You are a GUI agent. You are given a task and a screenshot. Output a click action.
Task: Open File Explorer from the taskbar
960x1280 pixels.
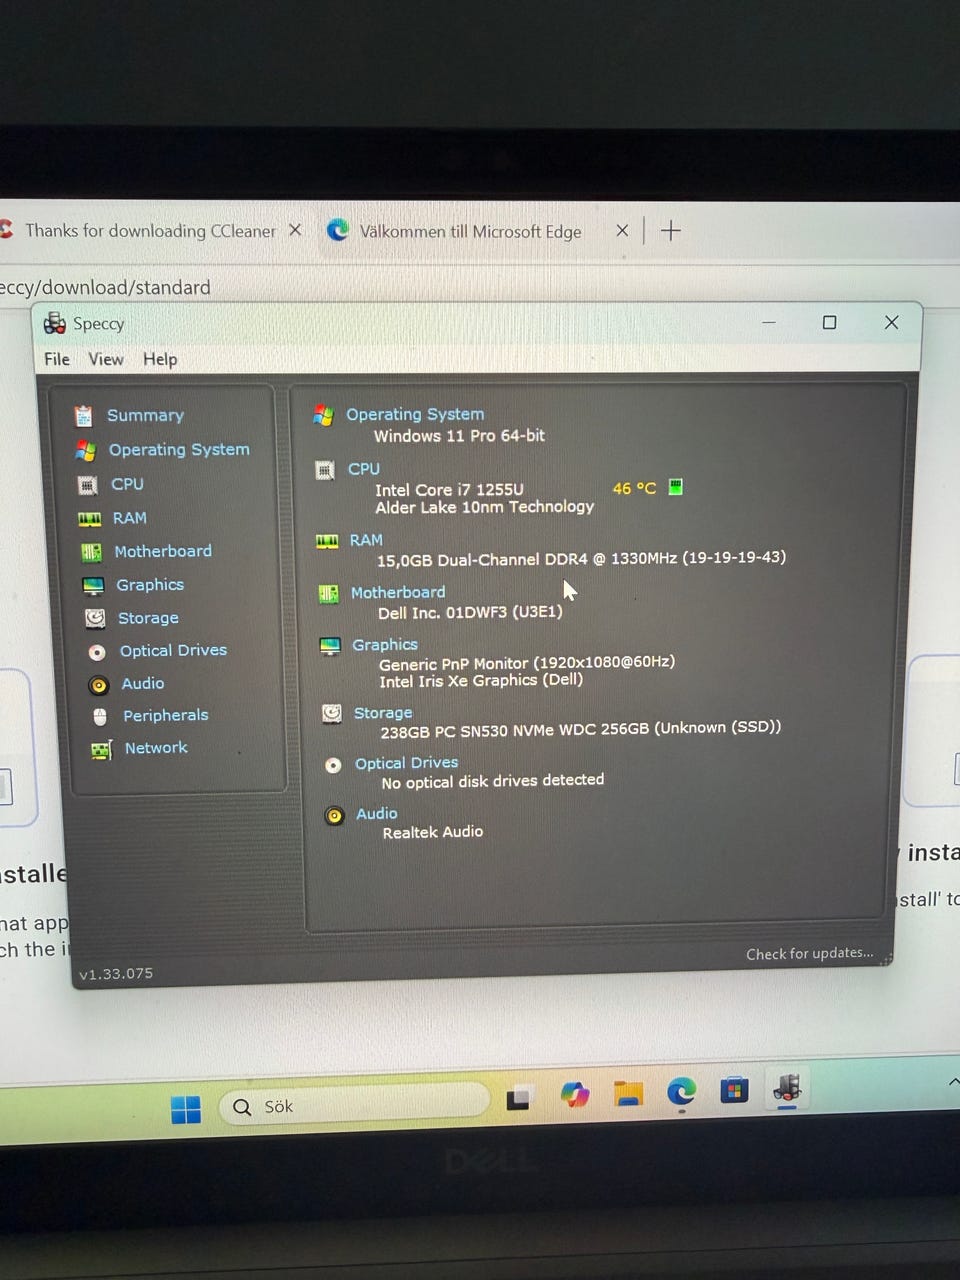point(628,1094)
